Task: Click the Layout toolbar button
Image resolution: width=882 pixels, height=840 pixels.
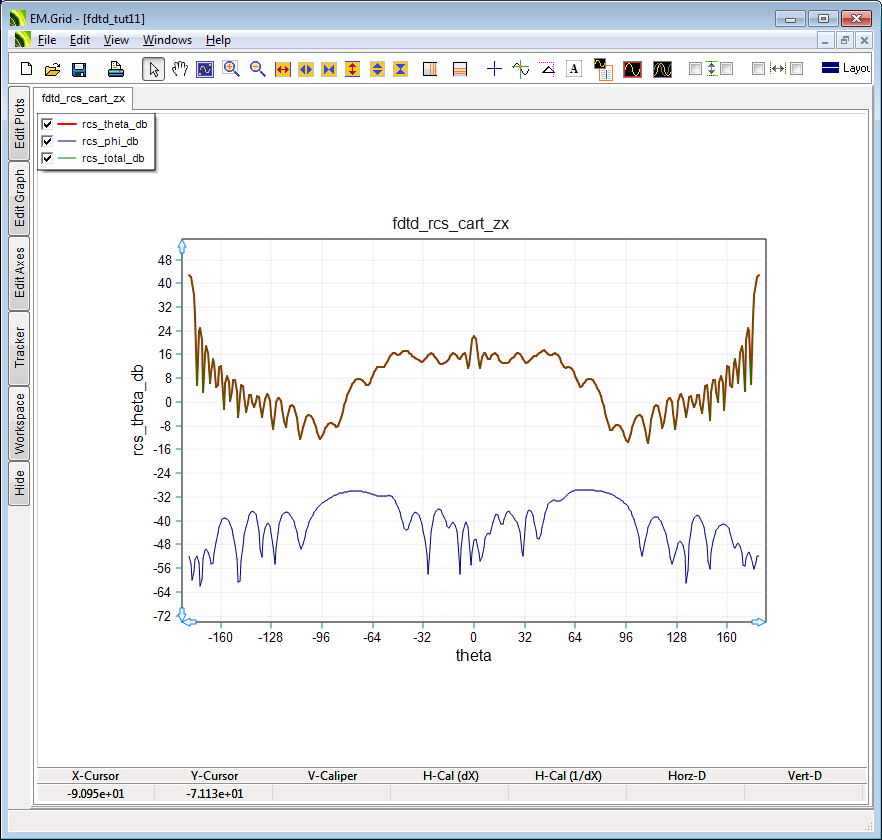Action: tap(846, 69)
